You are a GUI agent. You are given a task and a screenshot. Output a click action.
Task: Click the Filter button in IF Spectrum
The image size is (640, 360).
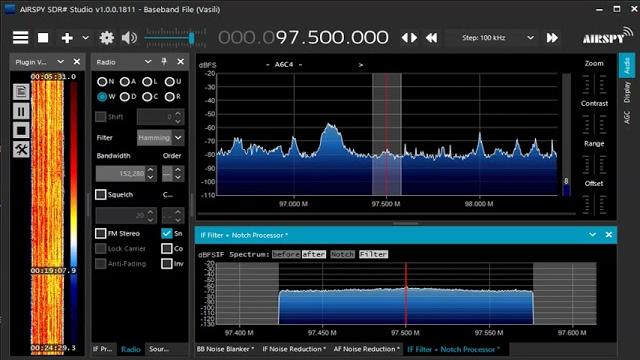point(373,254)
